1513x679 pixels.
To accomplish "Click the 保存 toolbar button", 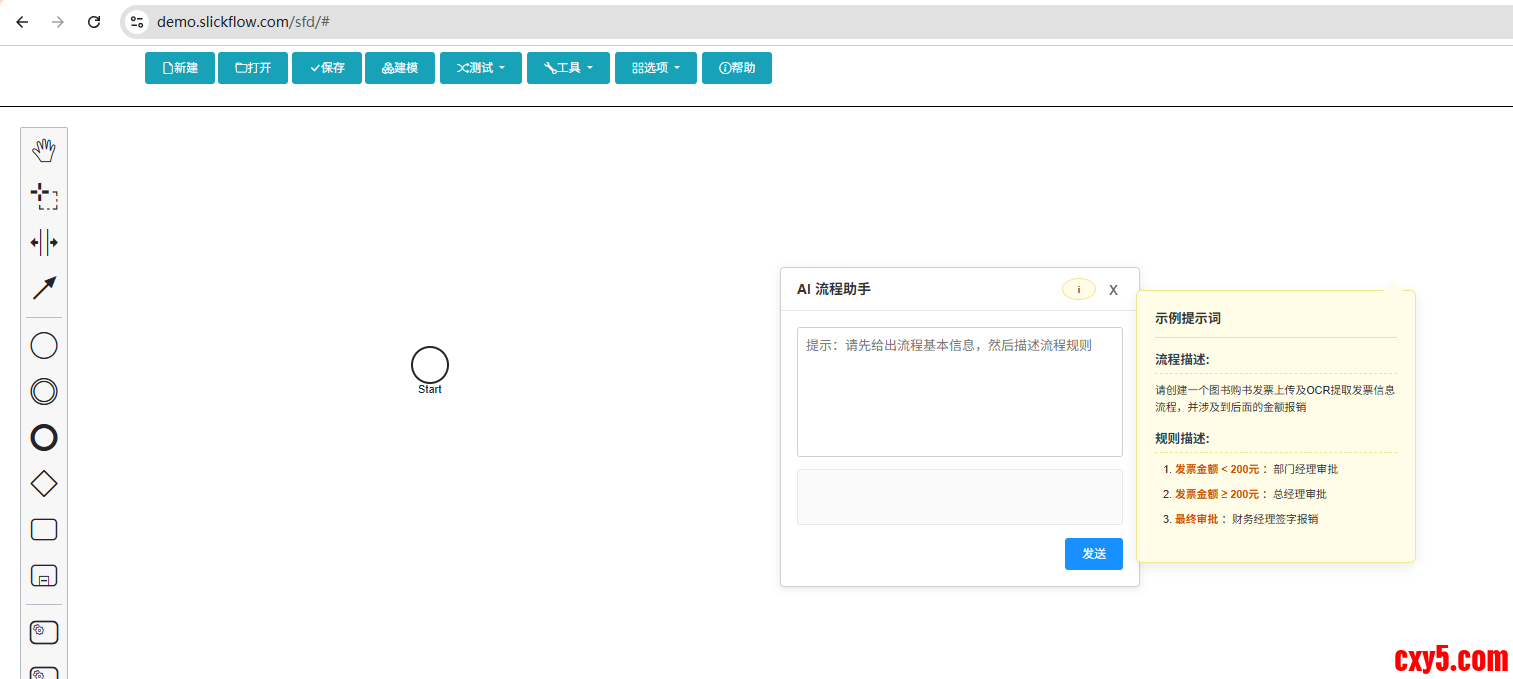I will coord(327,68).
